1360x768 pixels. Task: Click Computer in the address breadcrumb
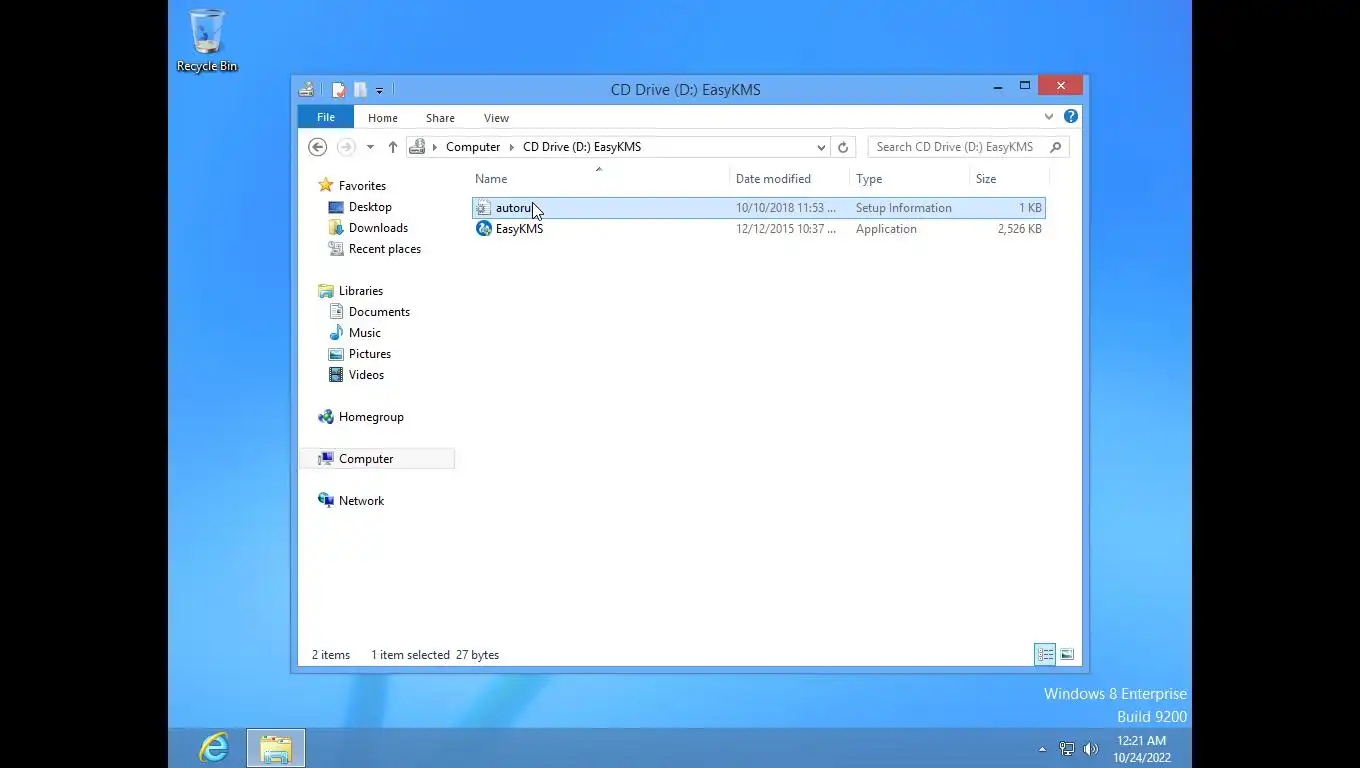(473, 147)
